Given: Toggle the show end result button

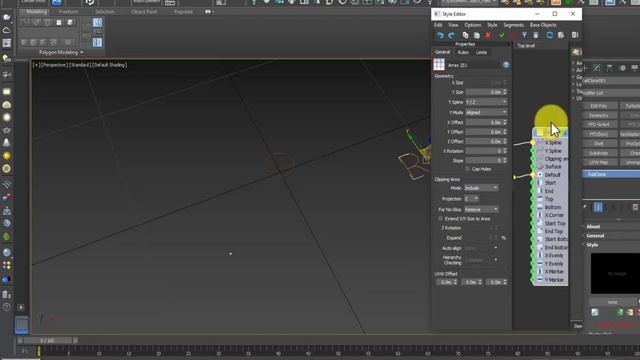Looking at the screenshot, I should [x=598, y=207].
